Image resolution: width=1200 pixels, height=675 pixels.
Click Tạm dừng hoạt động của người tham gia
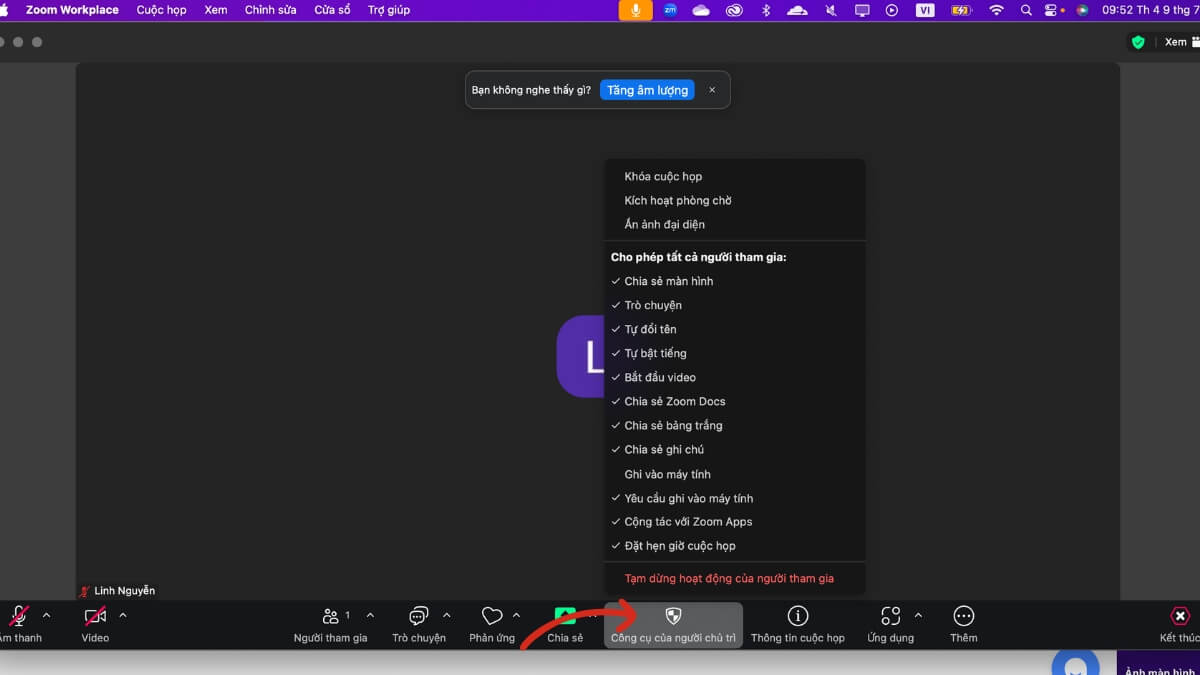point(729,578)
